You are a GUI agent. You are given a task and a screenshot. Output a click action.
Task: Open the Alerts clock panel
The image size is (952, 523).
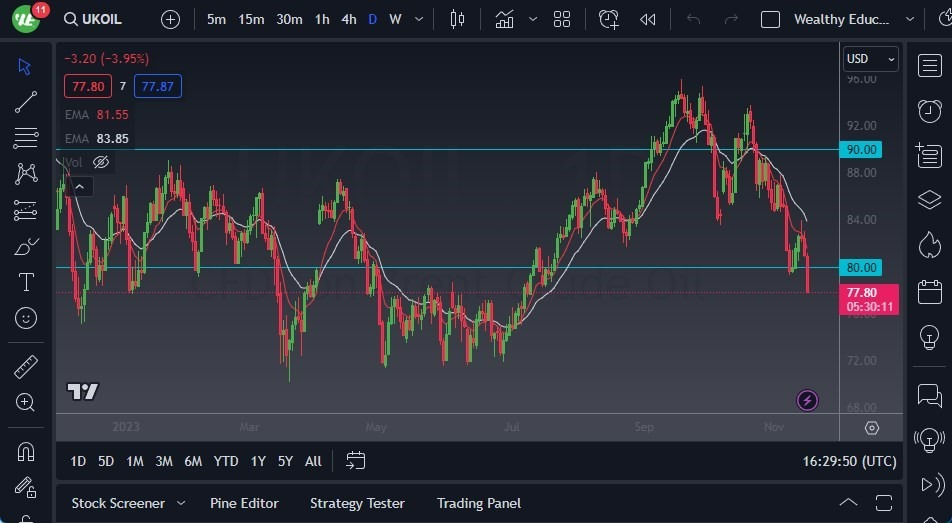coord(929,111)
